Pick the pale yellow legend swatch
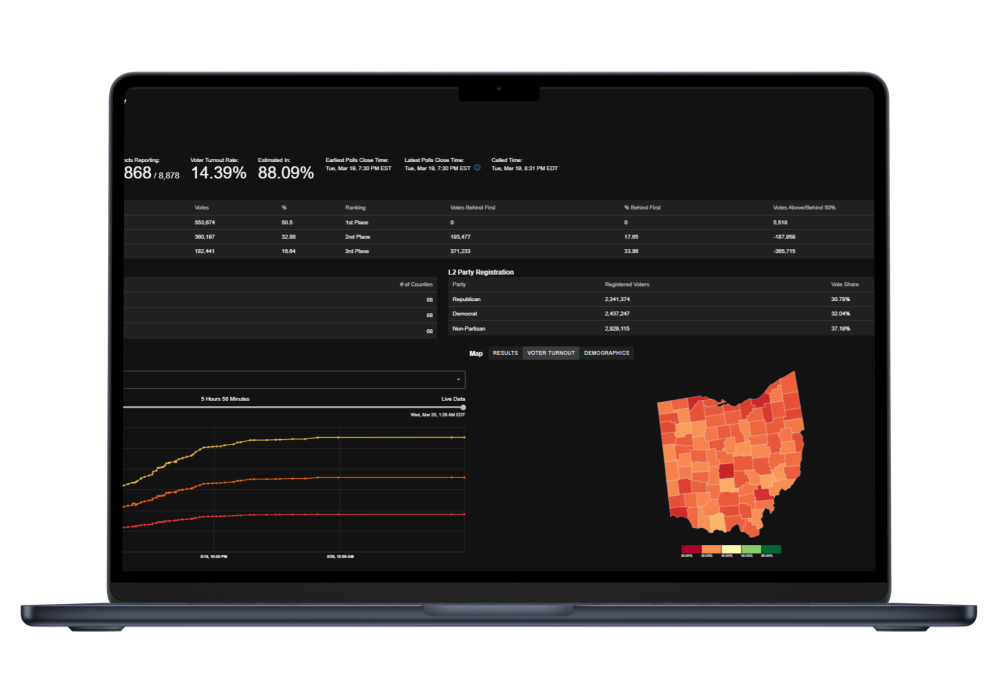 click(730, 549)
